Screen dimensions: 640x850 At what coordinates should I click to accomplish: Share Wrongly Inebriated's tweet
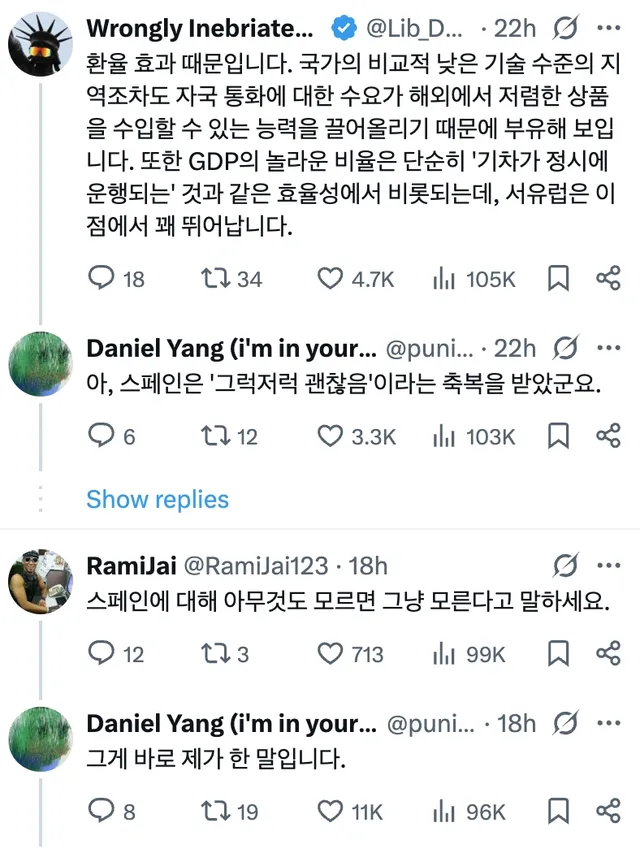[x=608, y=279]
